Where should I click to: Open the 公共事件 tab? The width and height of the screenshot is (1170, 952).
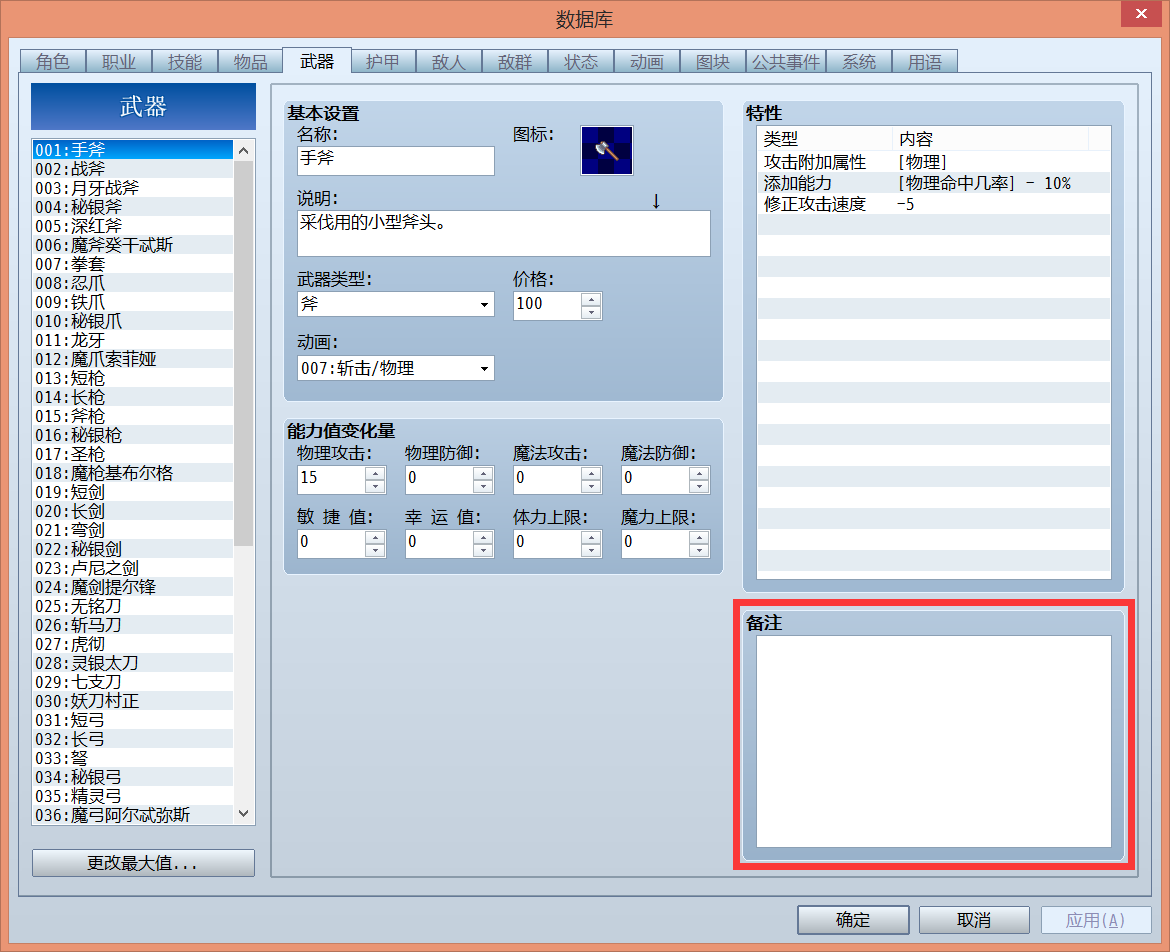[786, 61]
